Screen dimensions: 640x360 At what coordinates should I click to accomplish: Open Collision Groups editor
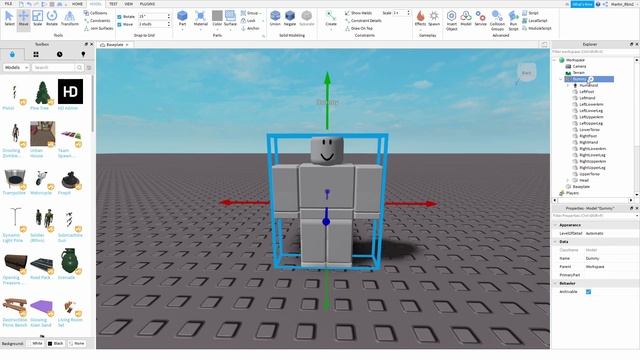tap(497, 20)
